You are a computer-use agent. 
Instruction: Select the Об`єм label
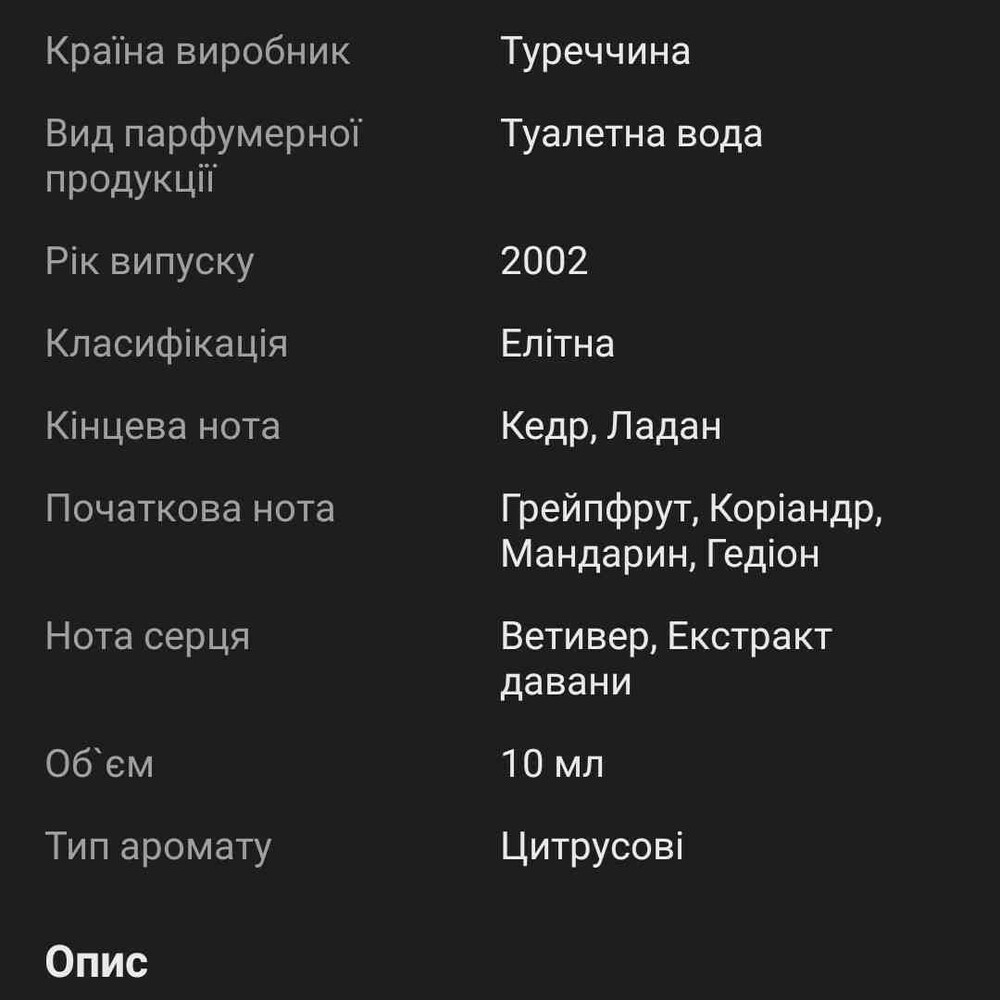99,763
